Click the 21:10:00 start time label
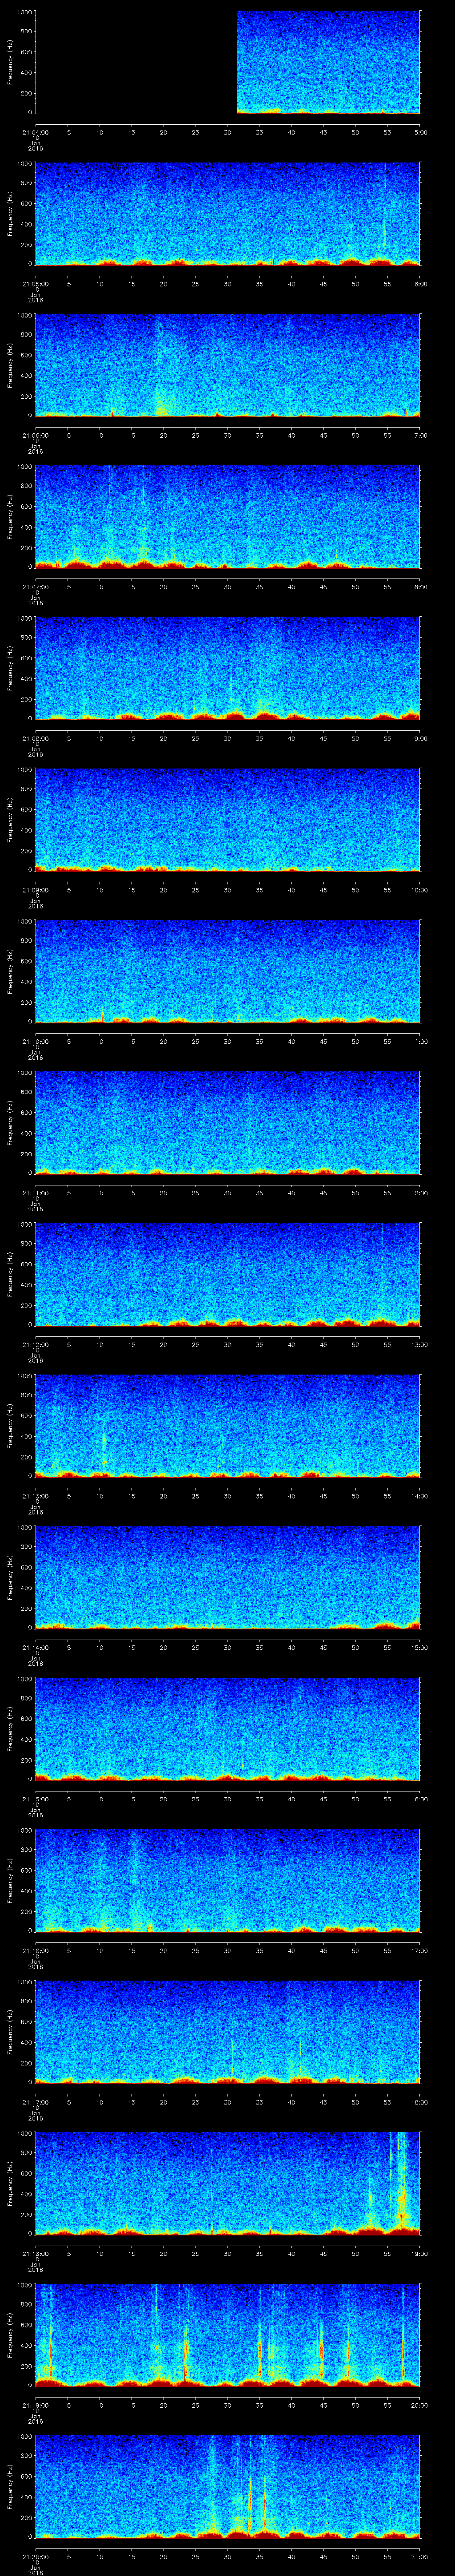 [x=35, y=1041]
